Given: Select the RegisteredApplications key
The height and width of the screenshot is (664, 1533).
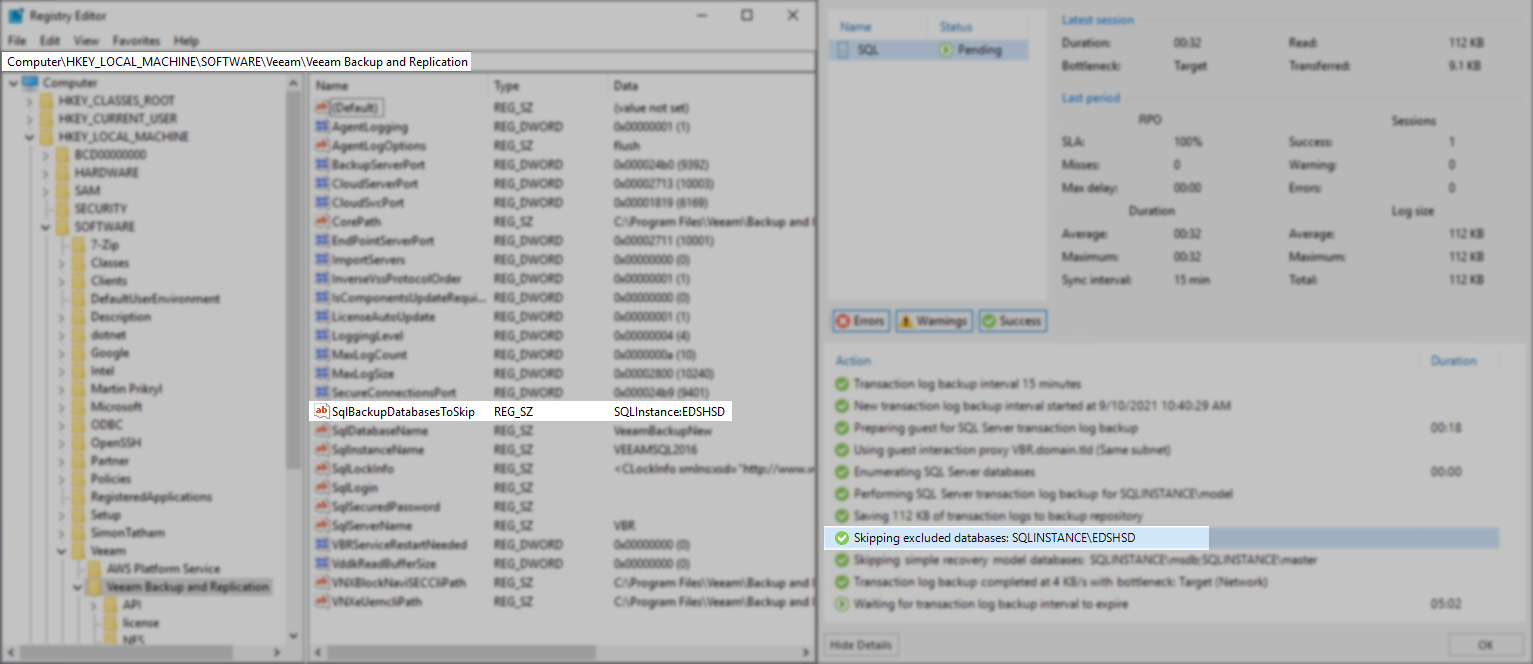Looking at the screenshot, I should tap(151, 497).
